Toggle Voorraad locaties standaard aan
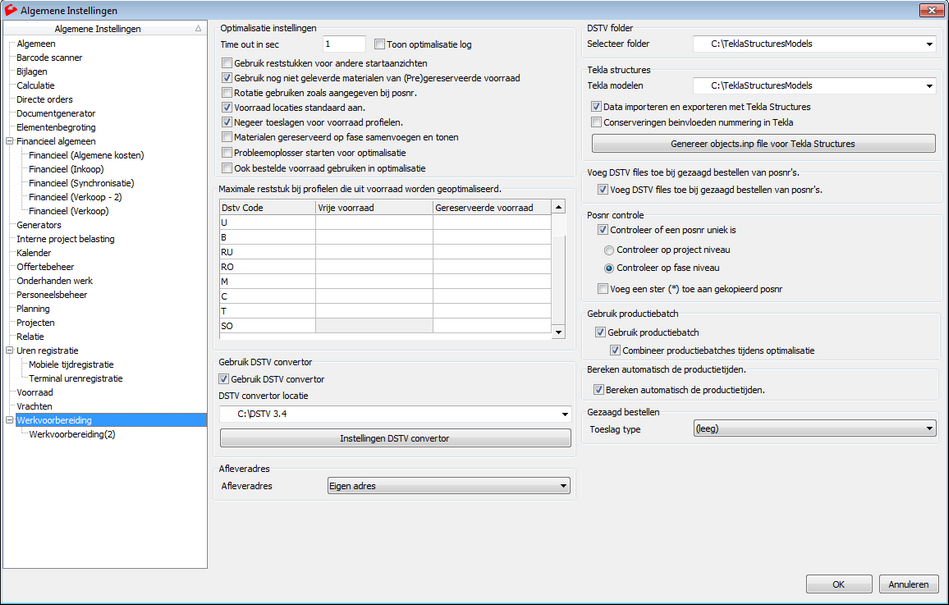The image size is (949, 605). tap(227, 108)
